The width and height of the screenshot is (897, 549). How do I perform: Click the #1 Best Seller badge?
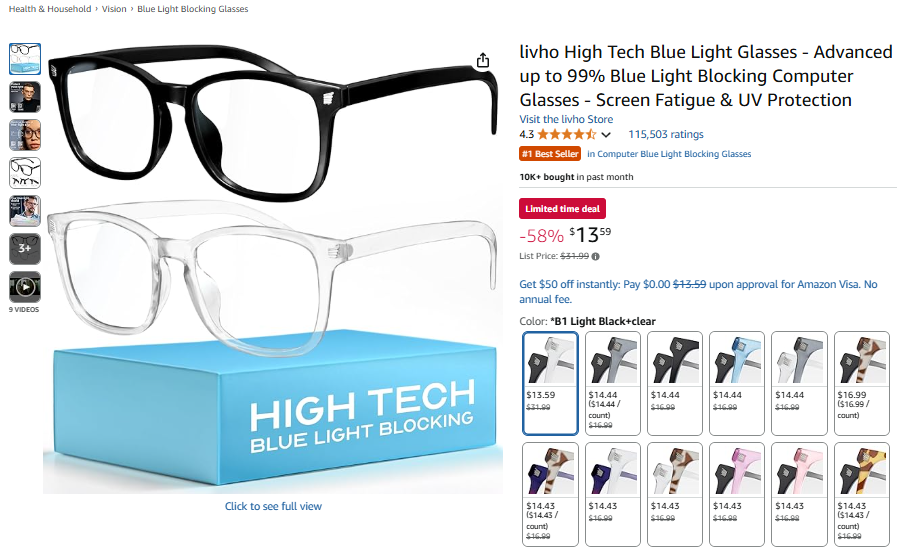[550, 154]
